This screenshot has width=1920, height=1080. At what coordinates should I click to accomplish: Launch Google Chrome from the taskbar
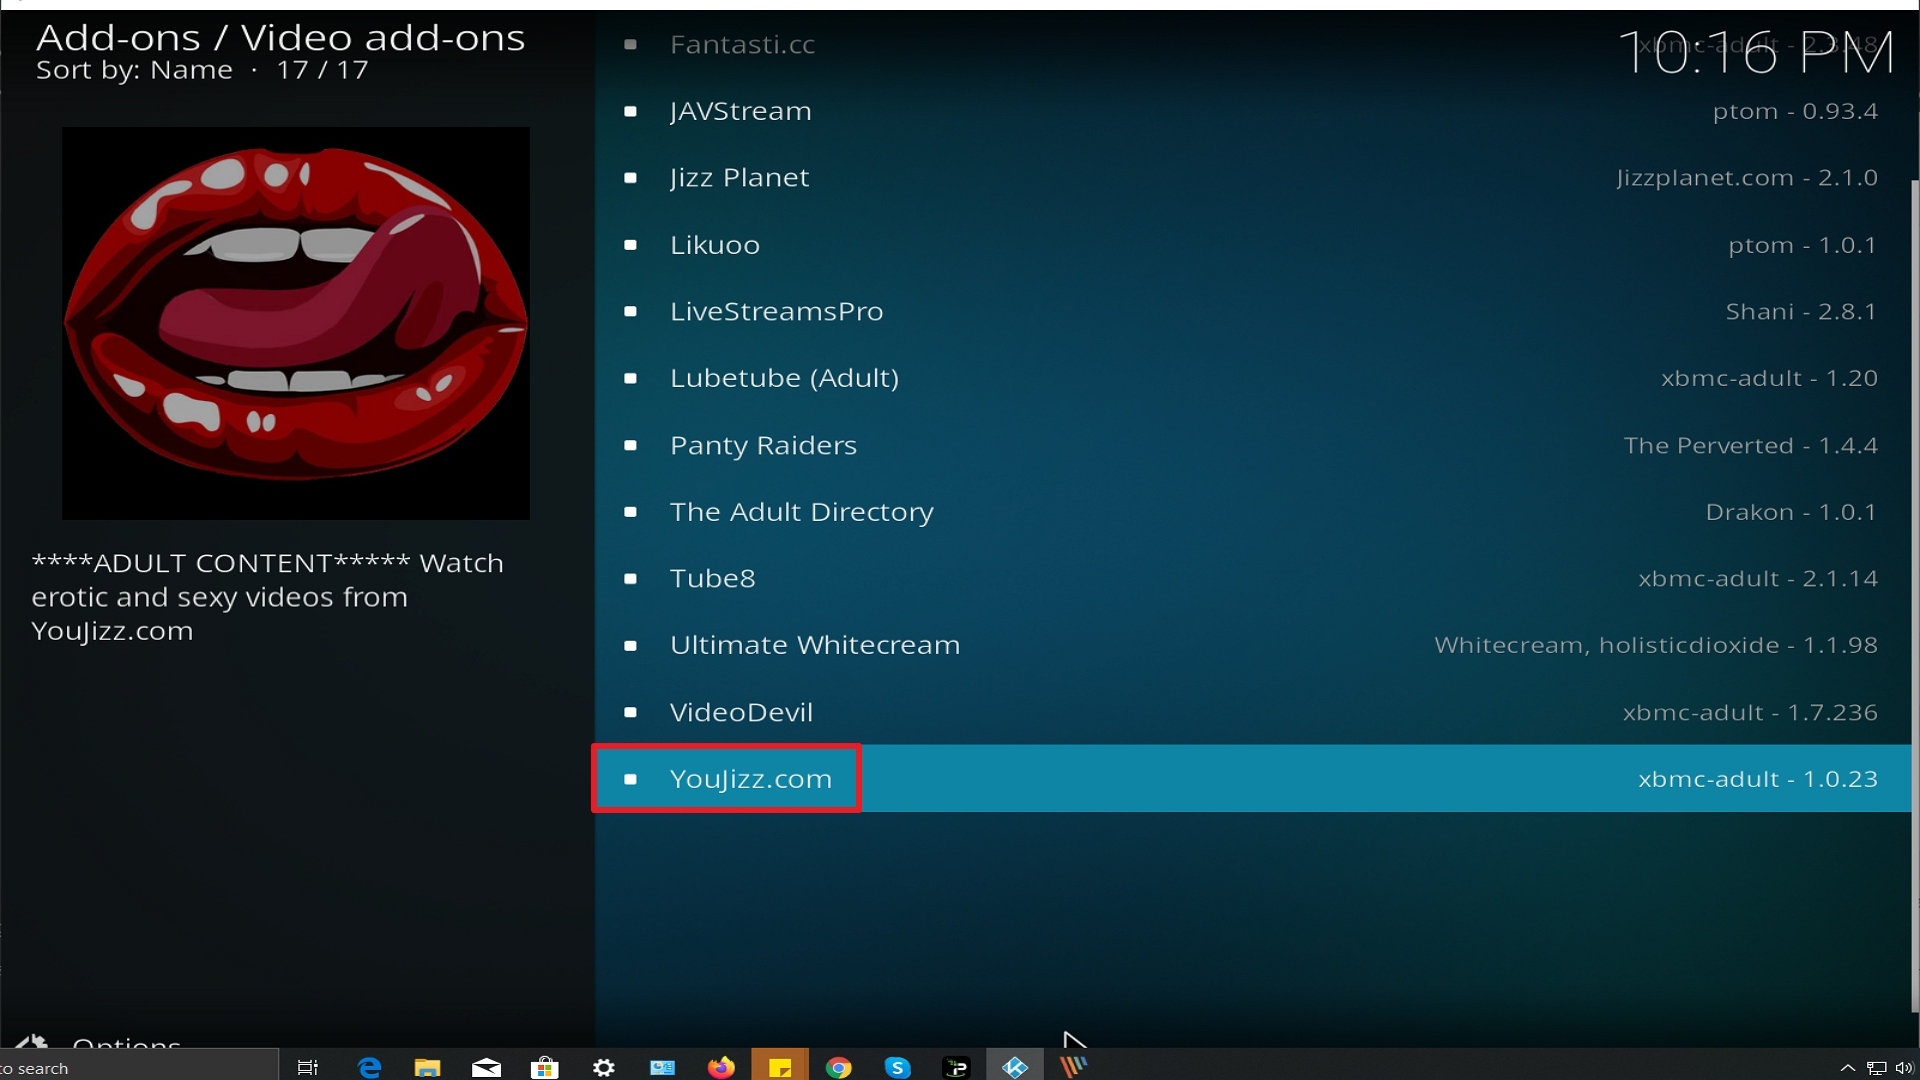click(839, 1067)
